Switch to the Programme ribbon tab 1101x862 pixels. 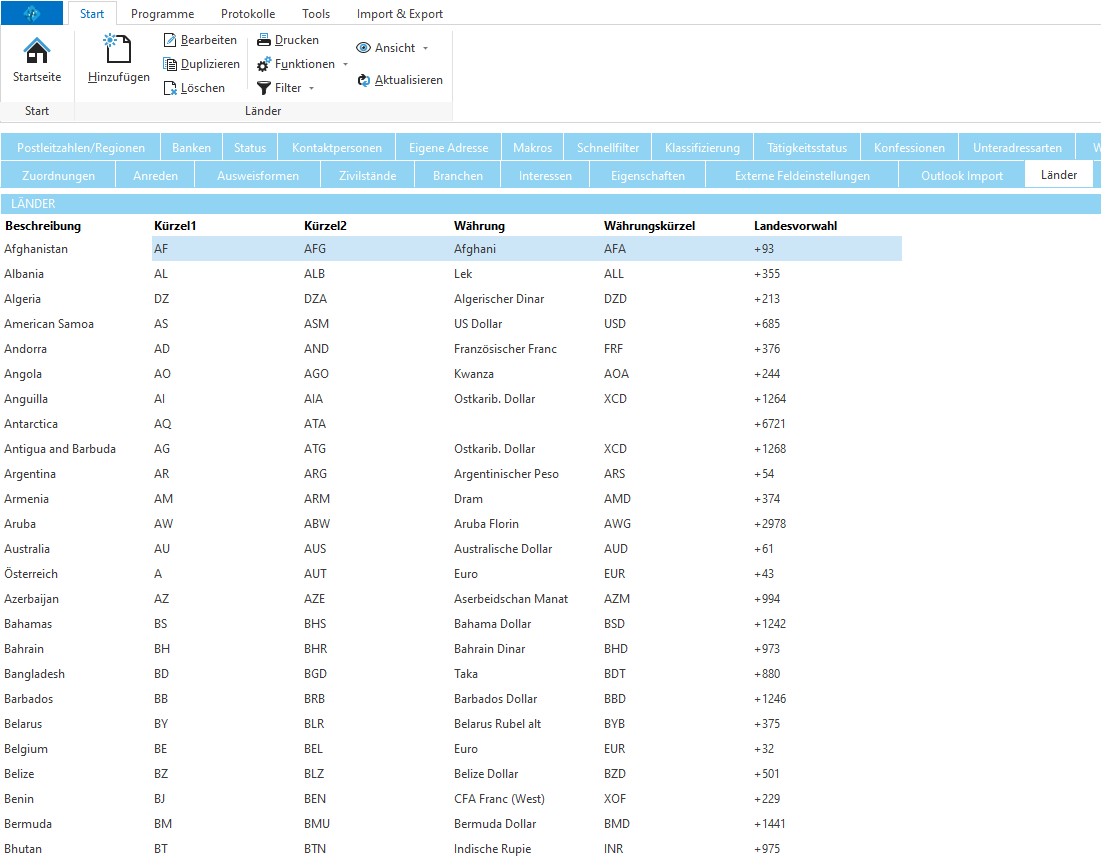162,14
